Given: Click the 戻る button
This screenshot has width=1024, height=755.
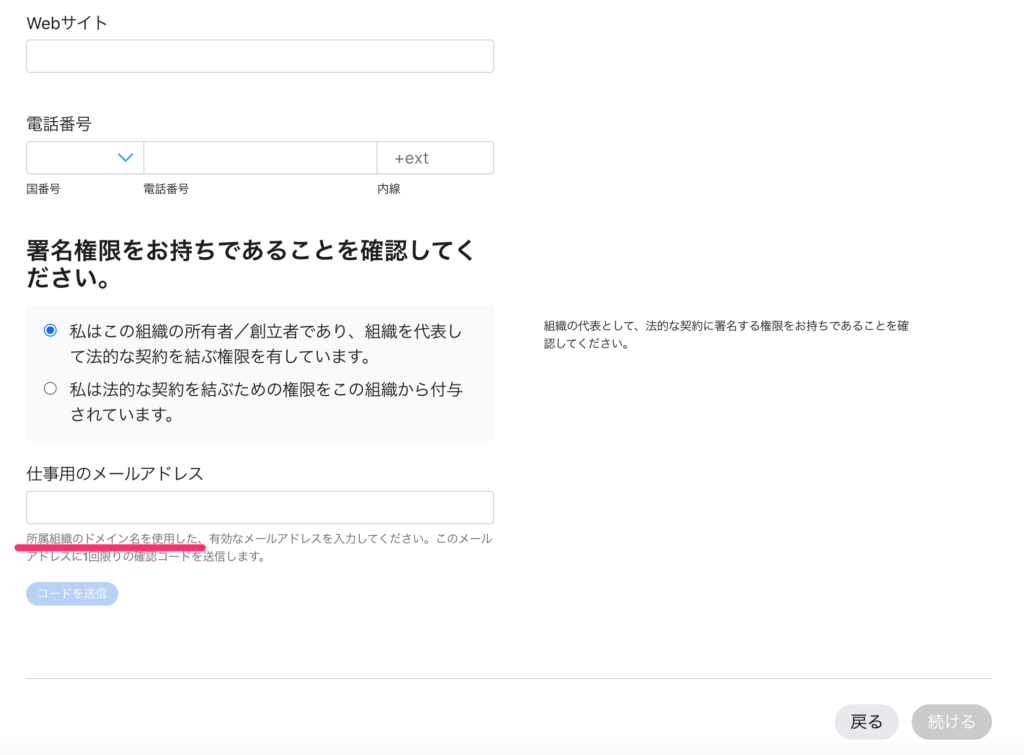Looking at the screenshot, I should (x=866, y=721).
